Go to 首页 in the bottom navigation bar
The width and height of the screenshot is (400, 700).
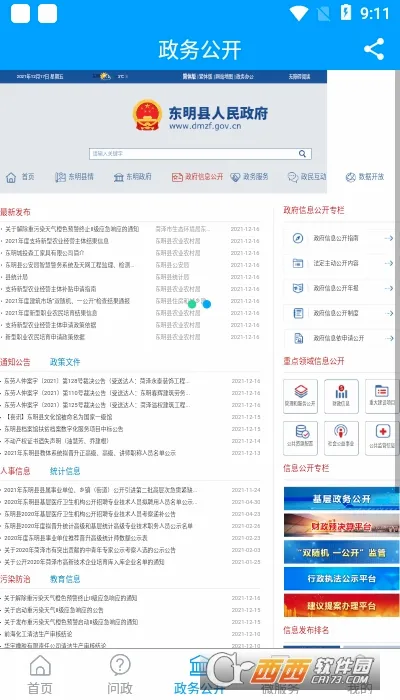click(x=40, y=674)
